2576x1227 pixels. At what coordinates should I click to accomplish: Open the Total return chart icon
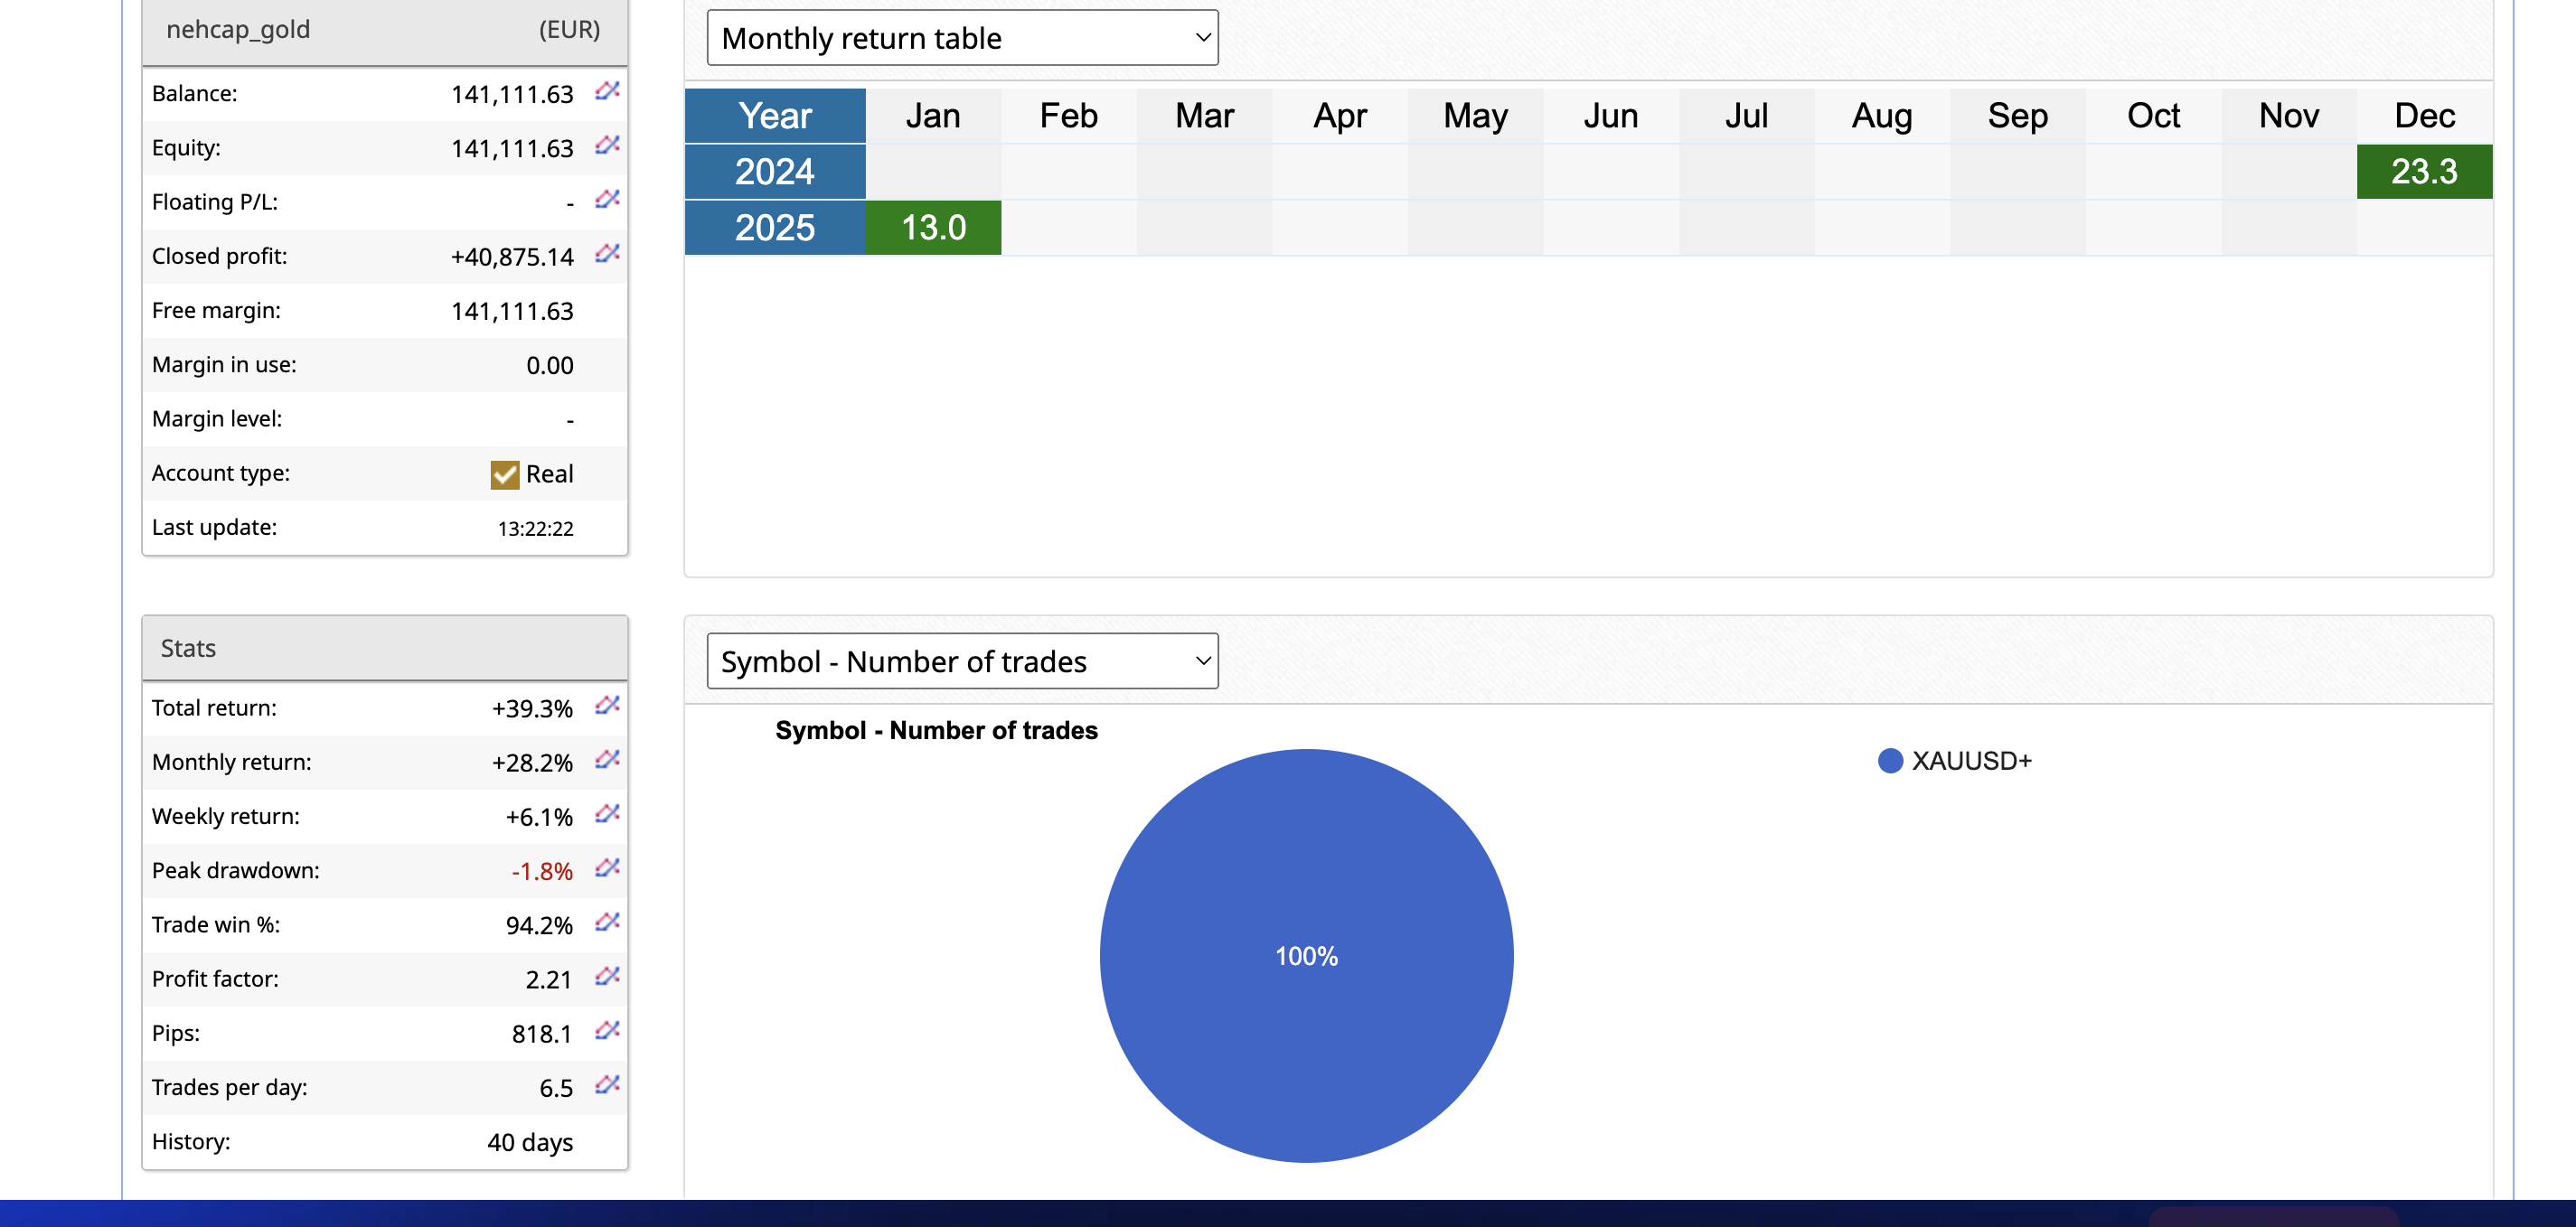tap(607, 705)
